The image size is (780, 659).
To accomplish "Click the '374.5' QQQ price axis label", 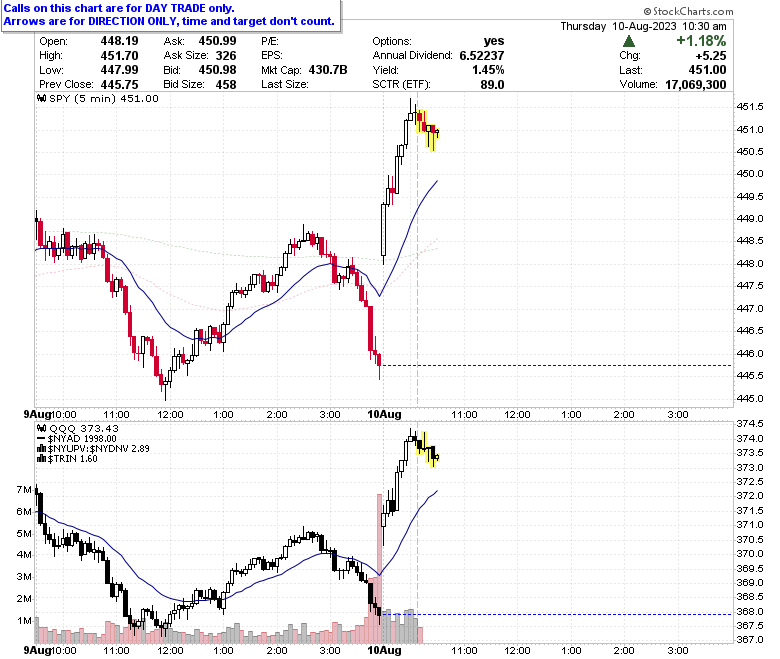I will click(749, 424).
